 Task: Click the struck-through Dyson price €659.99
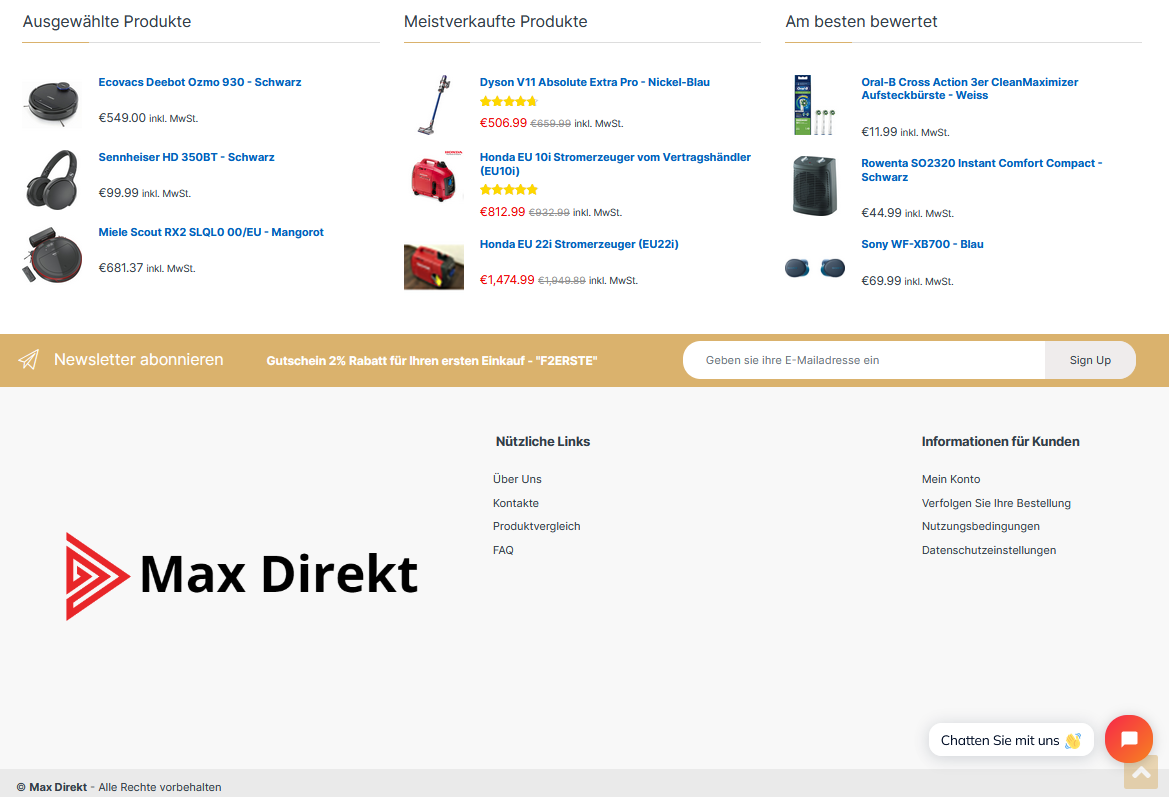point(550,124)
